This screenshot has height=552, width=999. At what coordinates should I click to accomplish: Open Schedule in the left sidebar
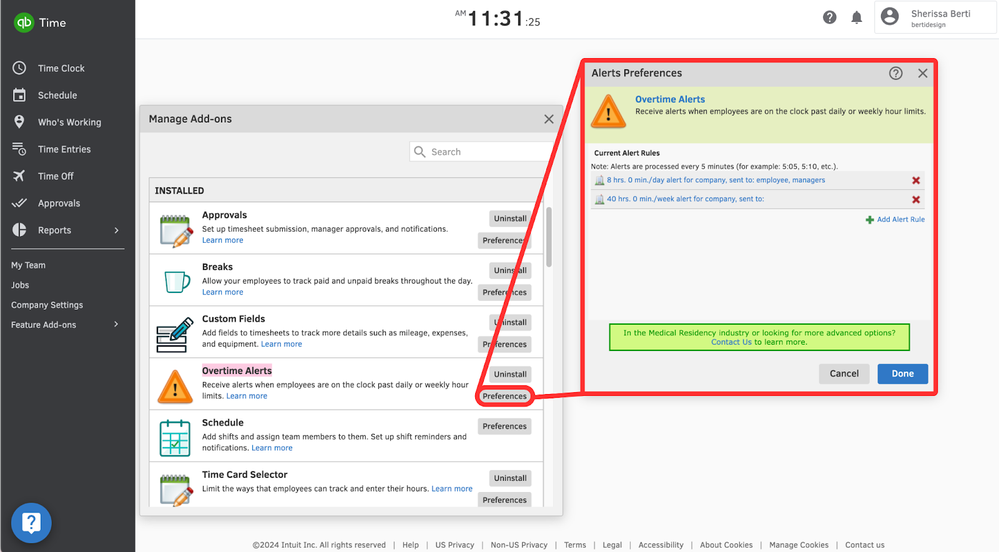pyautogui.click(x=57, y=95)
